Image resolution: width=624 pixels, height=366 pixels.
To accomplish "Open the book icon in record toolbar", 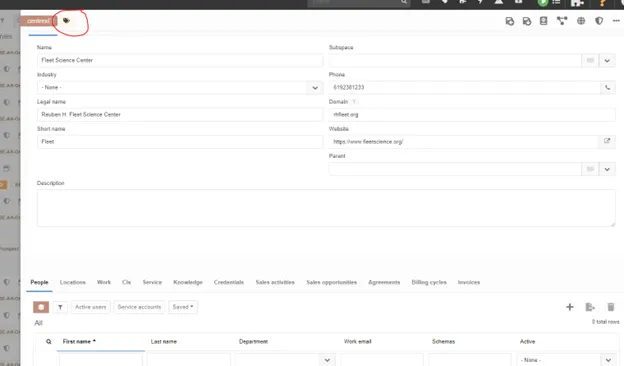I will point(543,21).
